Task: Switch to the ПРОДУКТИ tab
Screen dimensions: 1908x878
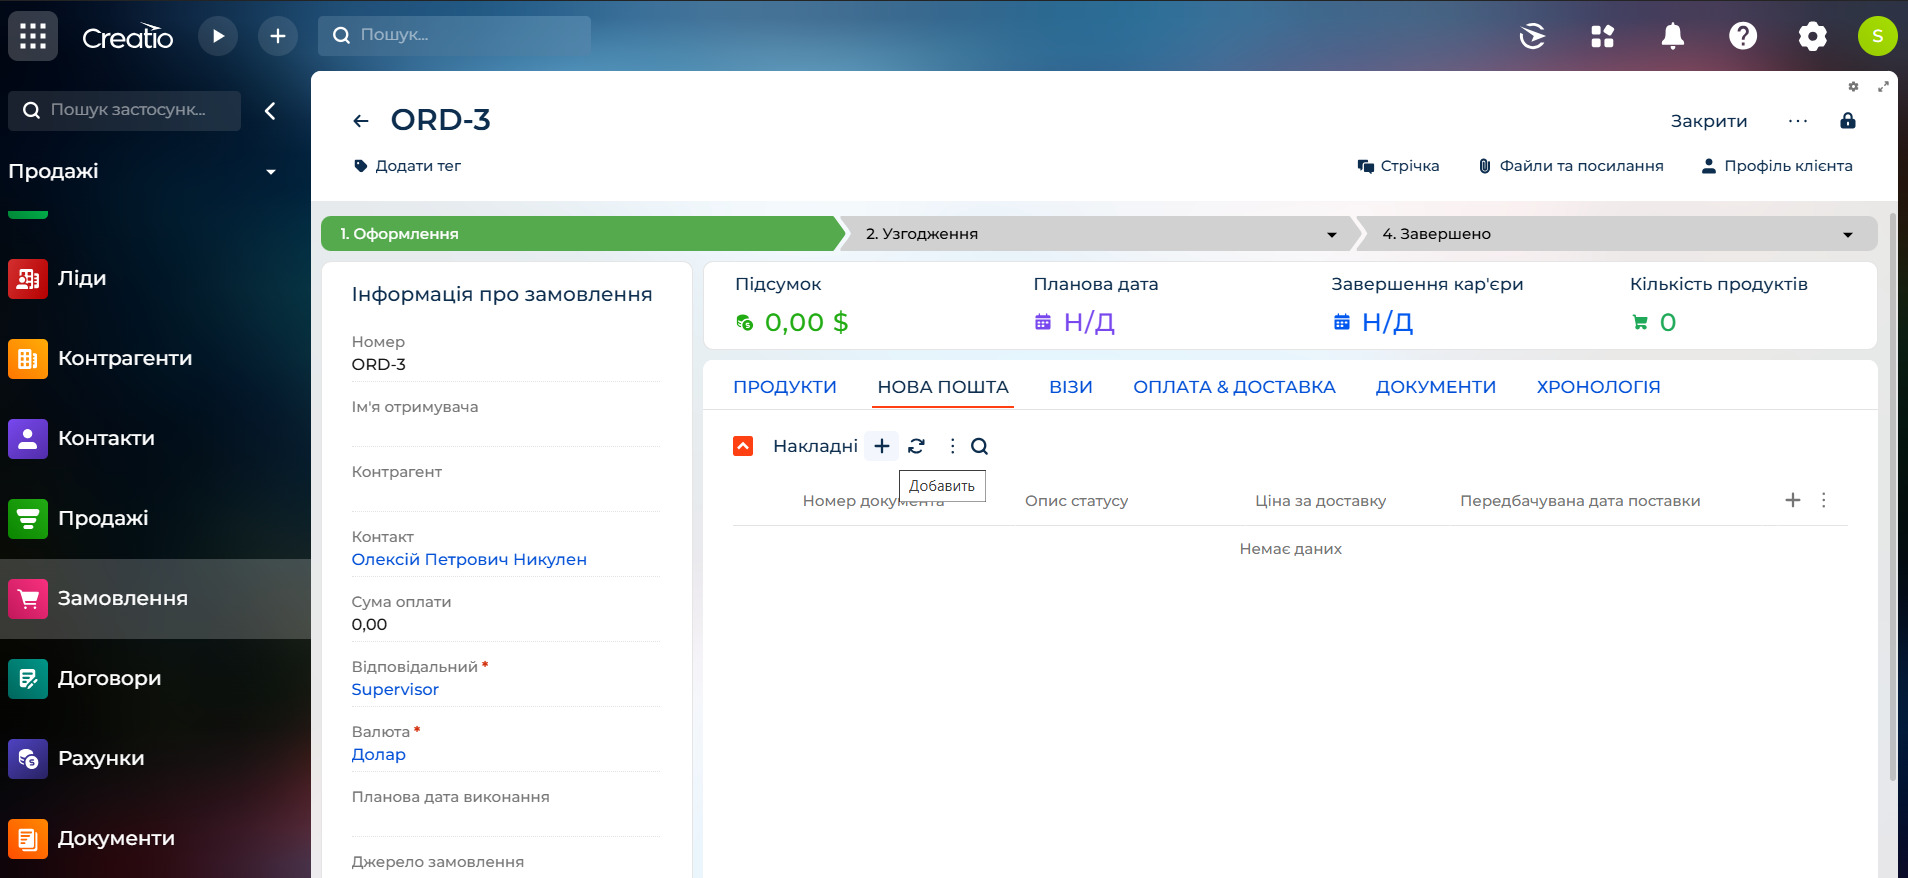Action: (x=784, y=387)
